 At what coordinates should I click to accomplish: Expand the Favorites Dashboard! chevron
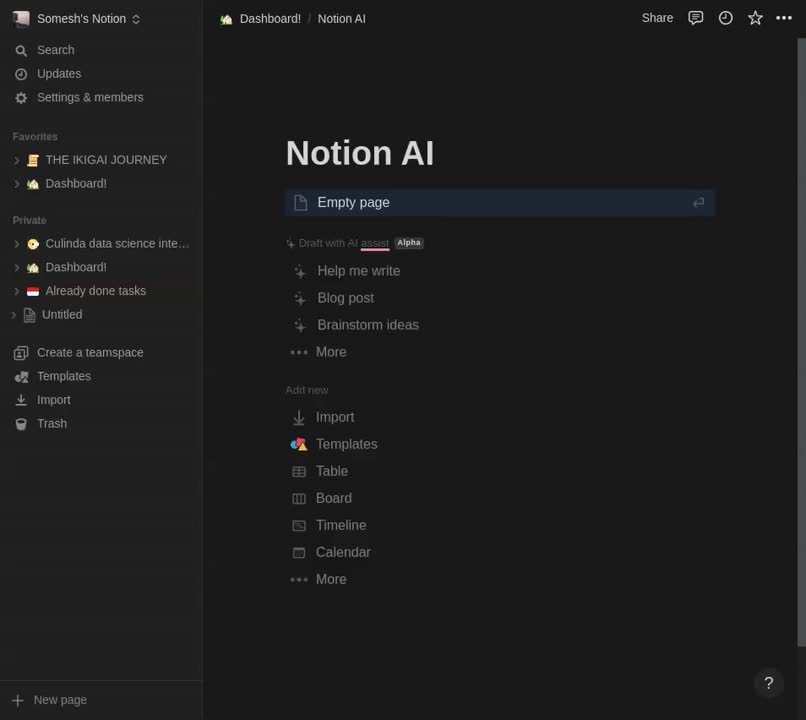click(x=16, y=184)
